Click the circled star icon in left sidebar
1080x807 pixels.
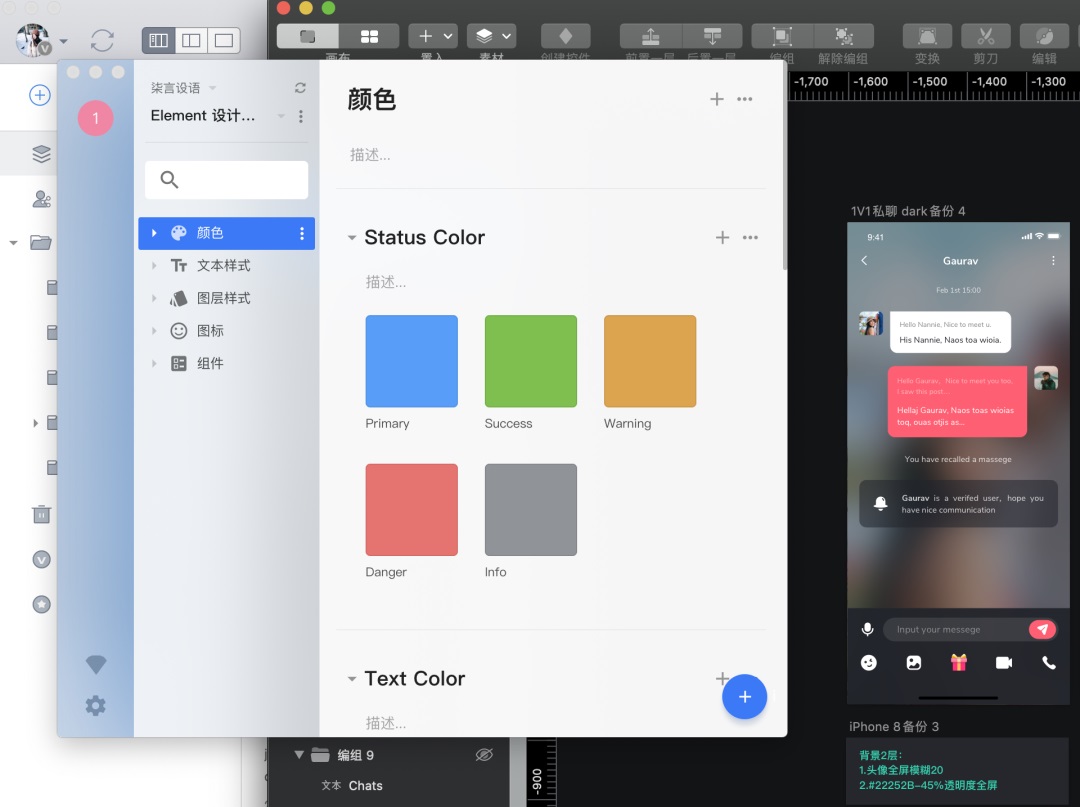(x=41, y=605)
